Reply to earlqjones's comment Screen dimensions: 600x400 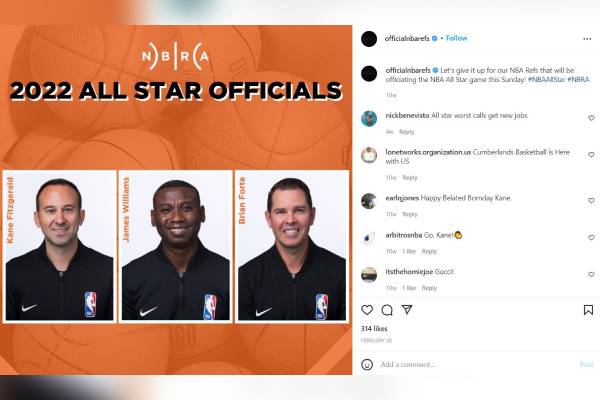click(x=409, y=214)
